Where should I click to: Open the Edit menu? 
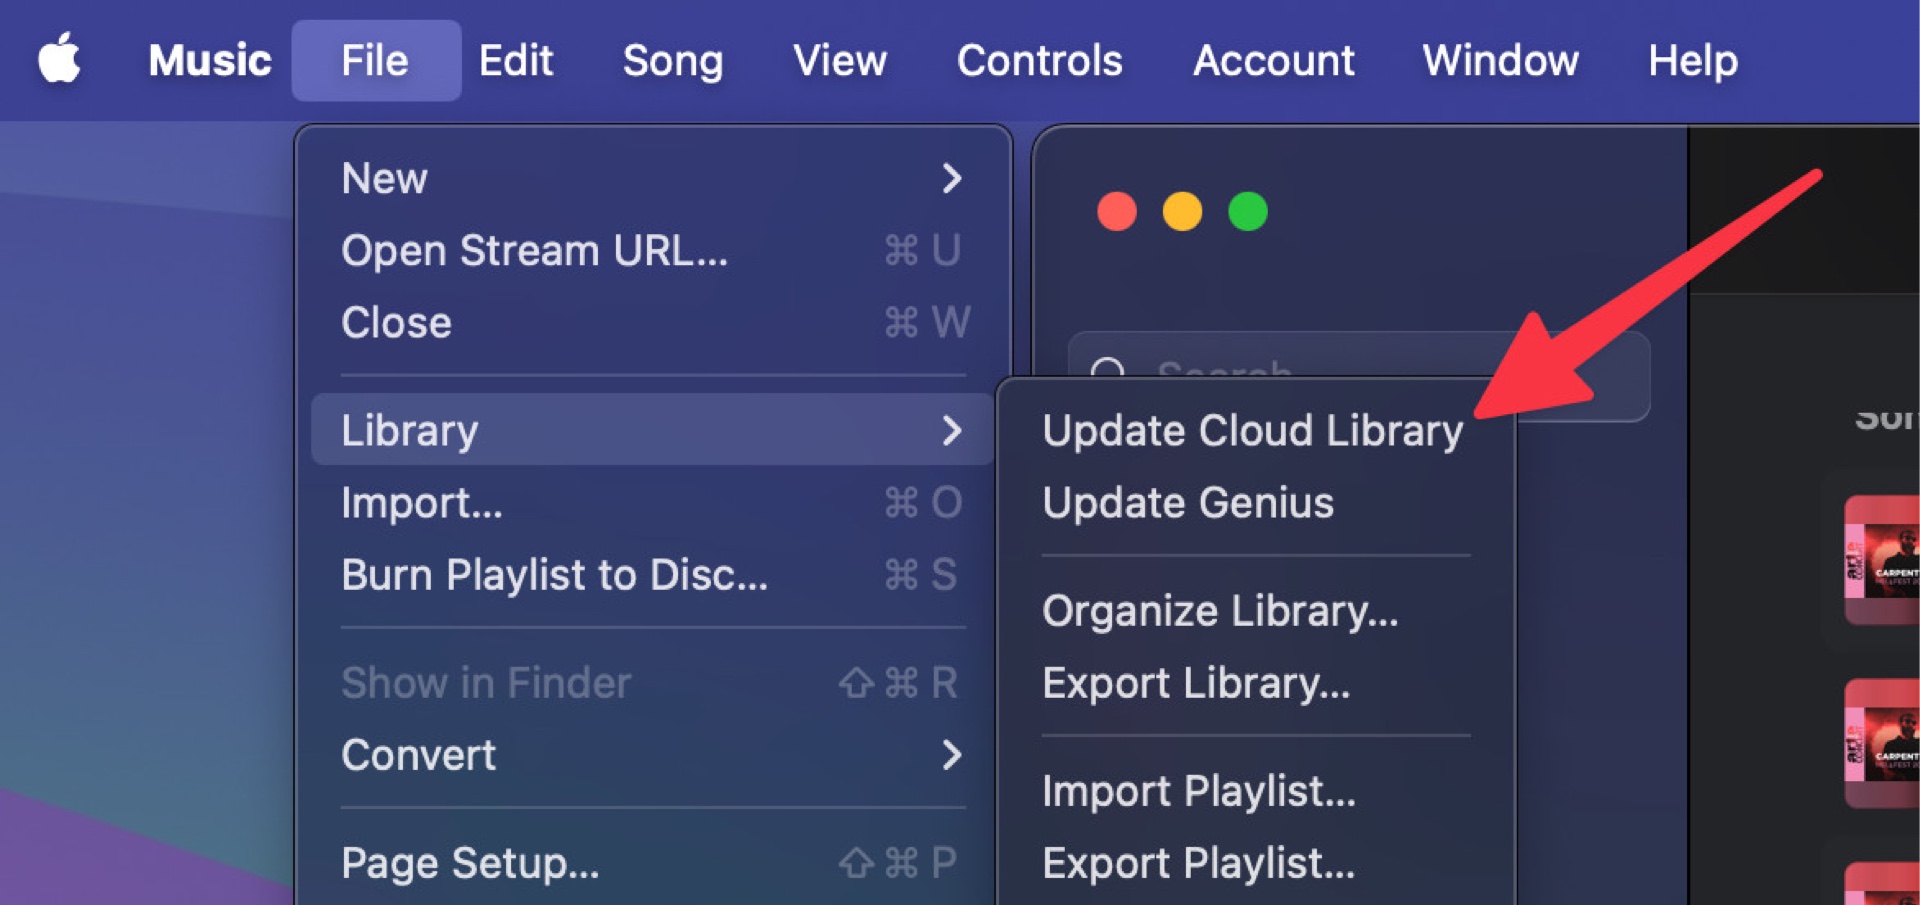pos(515,60)
